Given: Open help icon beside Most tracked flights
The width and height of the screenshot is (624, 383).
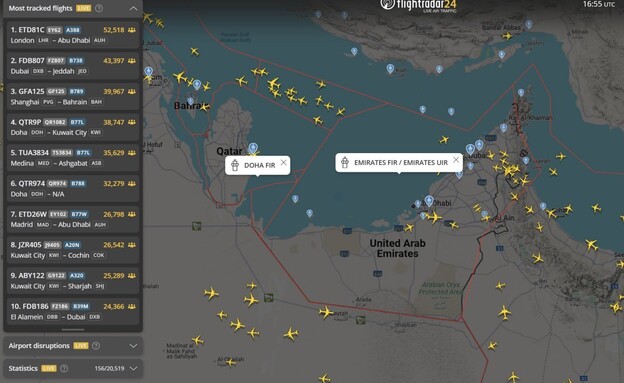Looking at the screenshot, I should coord(99,8).
